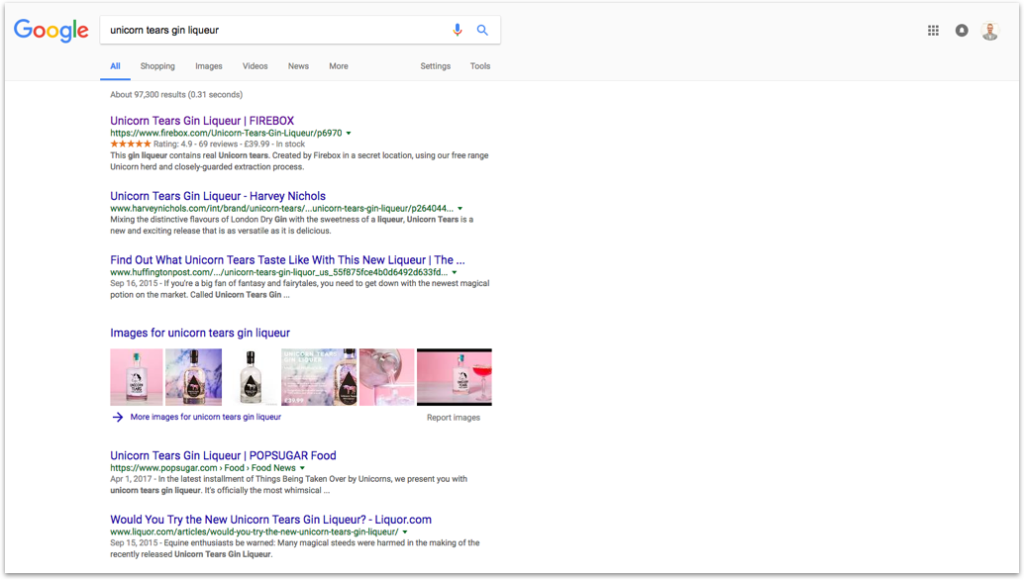Click the magnifying glass search button

pos(482,30)
